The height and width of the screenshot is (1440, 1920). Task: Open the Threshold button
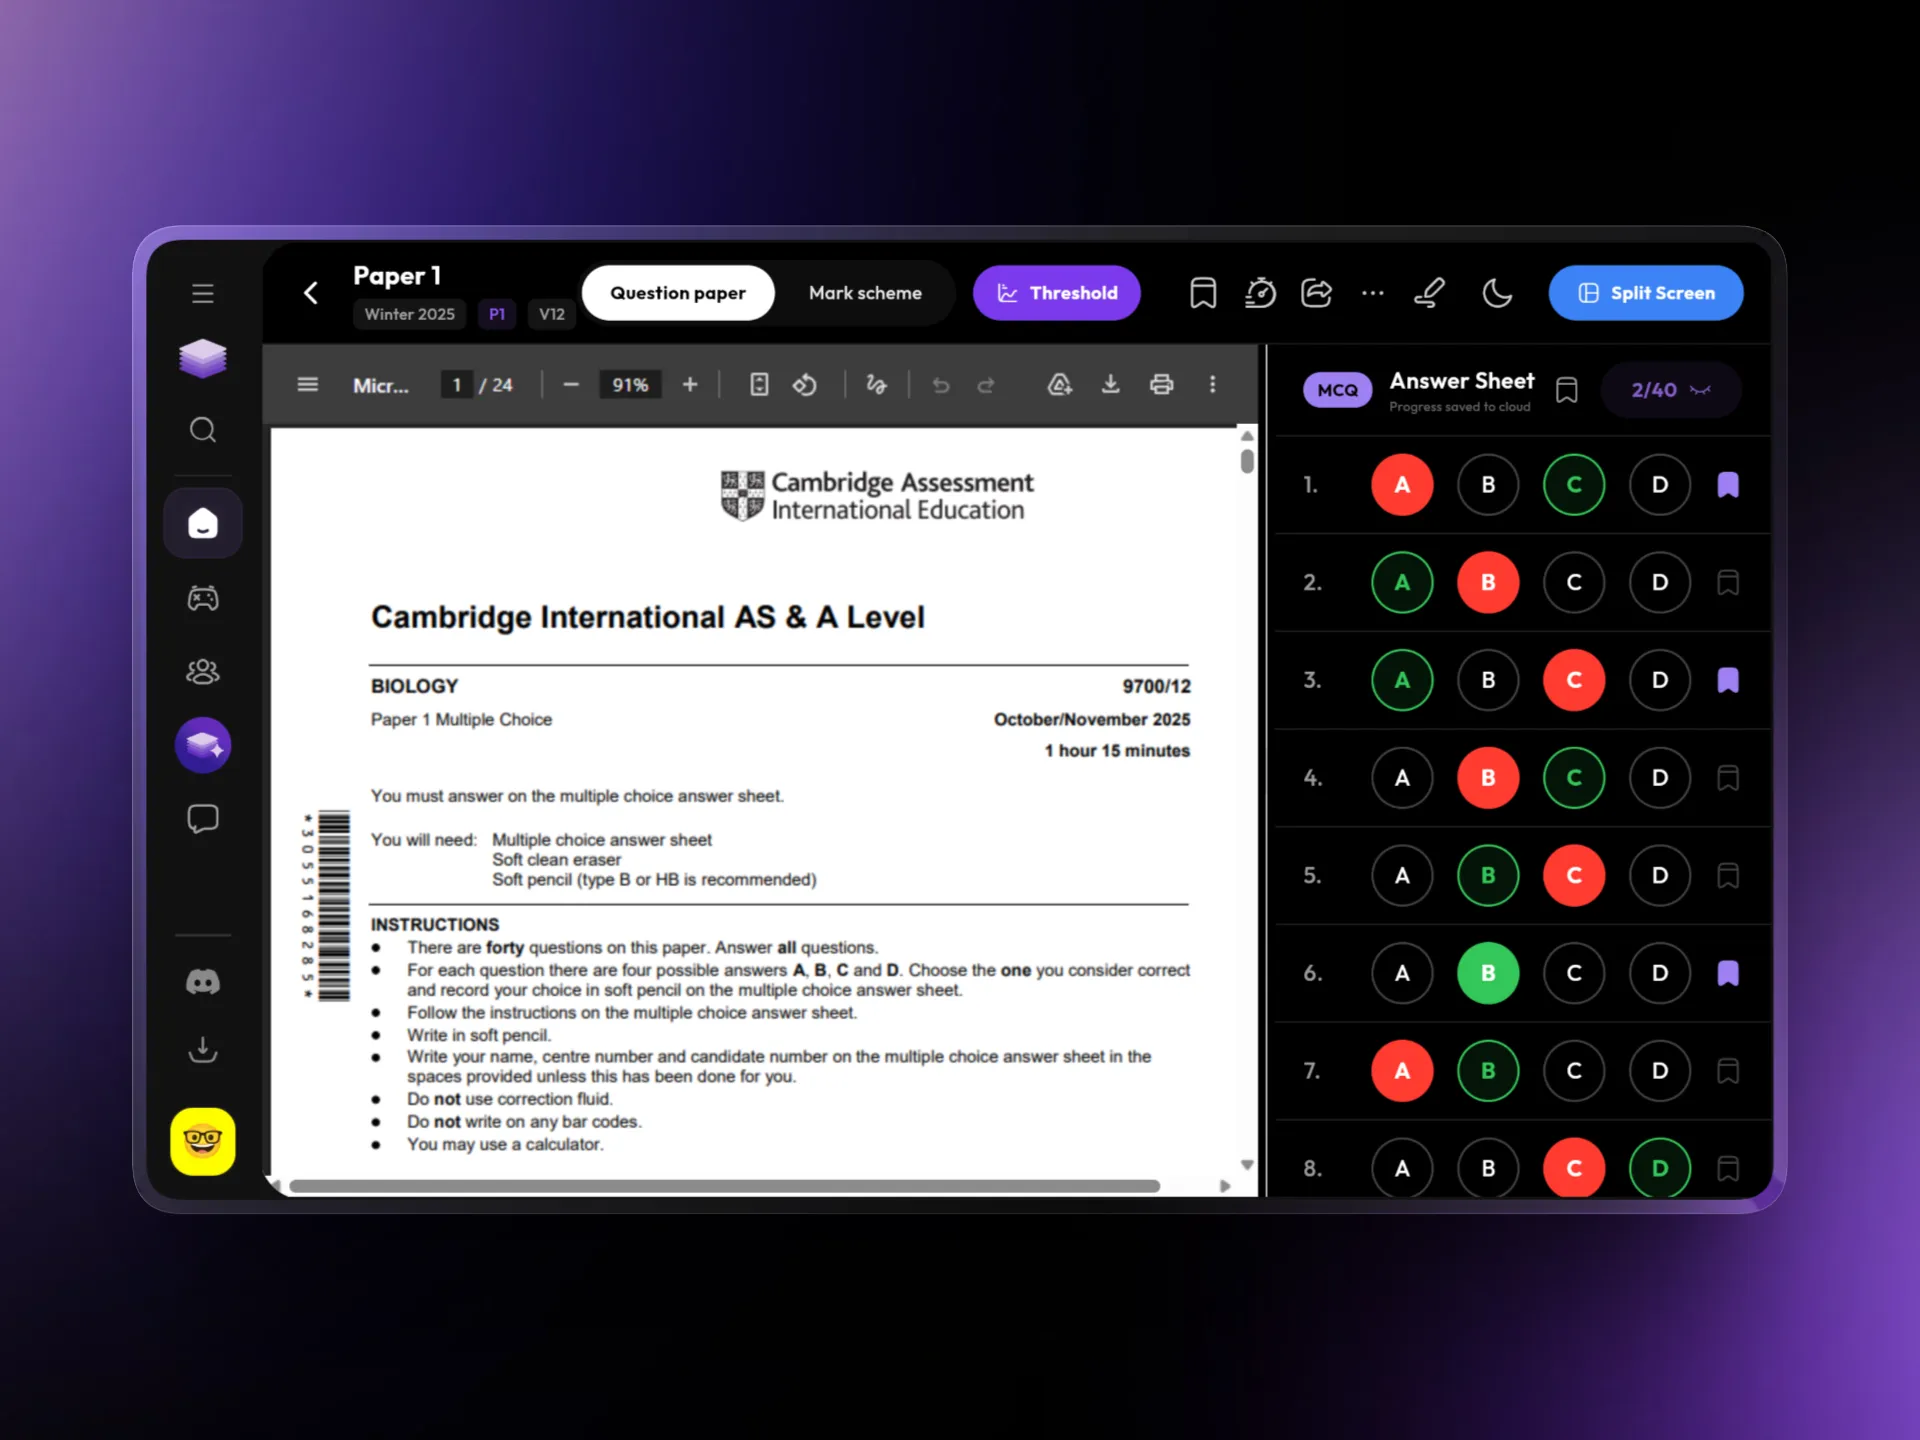1057,293
